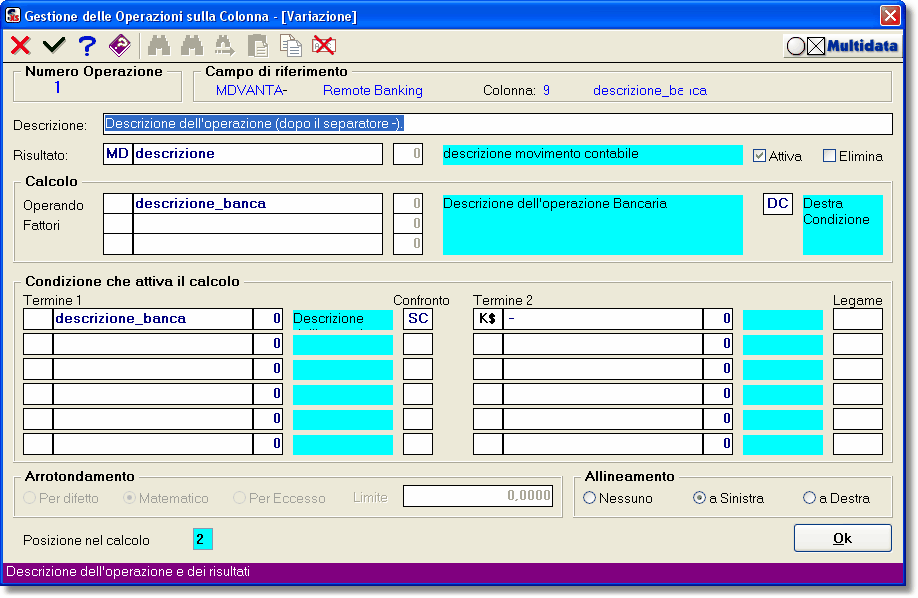Viewport: 918px width, 598px height.
Task: Select the Matematico rounding option
Action: point(129,498)
